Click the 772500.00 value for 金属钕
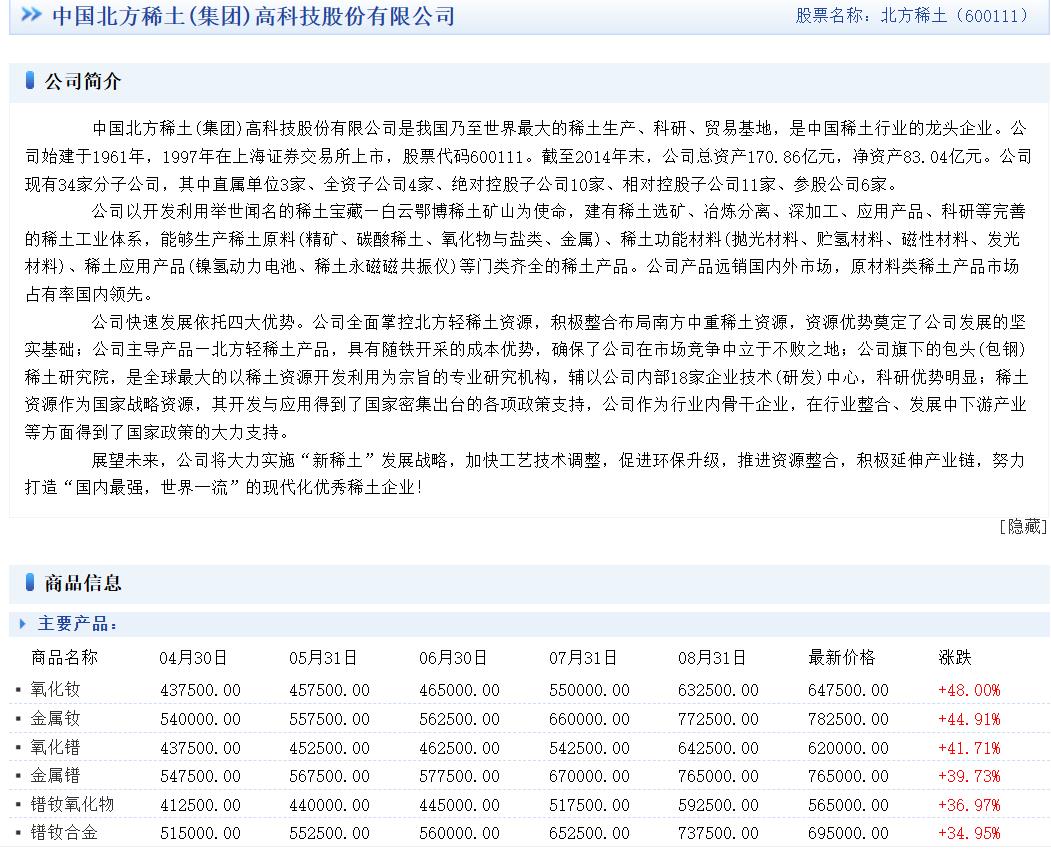Viewport: 1051px width, 854px height. coord(719,719)
